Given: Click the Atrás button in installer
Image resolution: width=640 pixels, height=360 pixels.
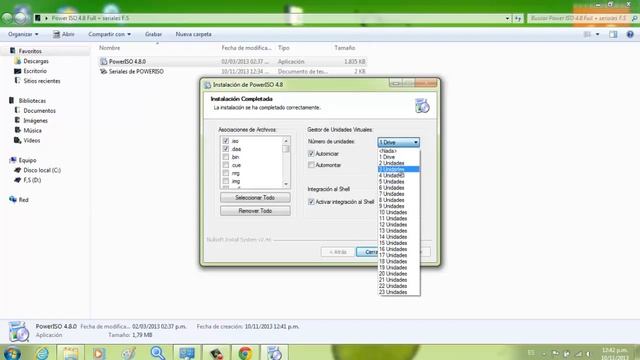Looking at the screenshot, I should (x=338, y=252).
